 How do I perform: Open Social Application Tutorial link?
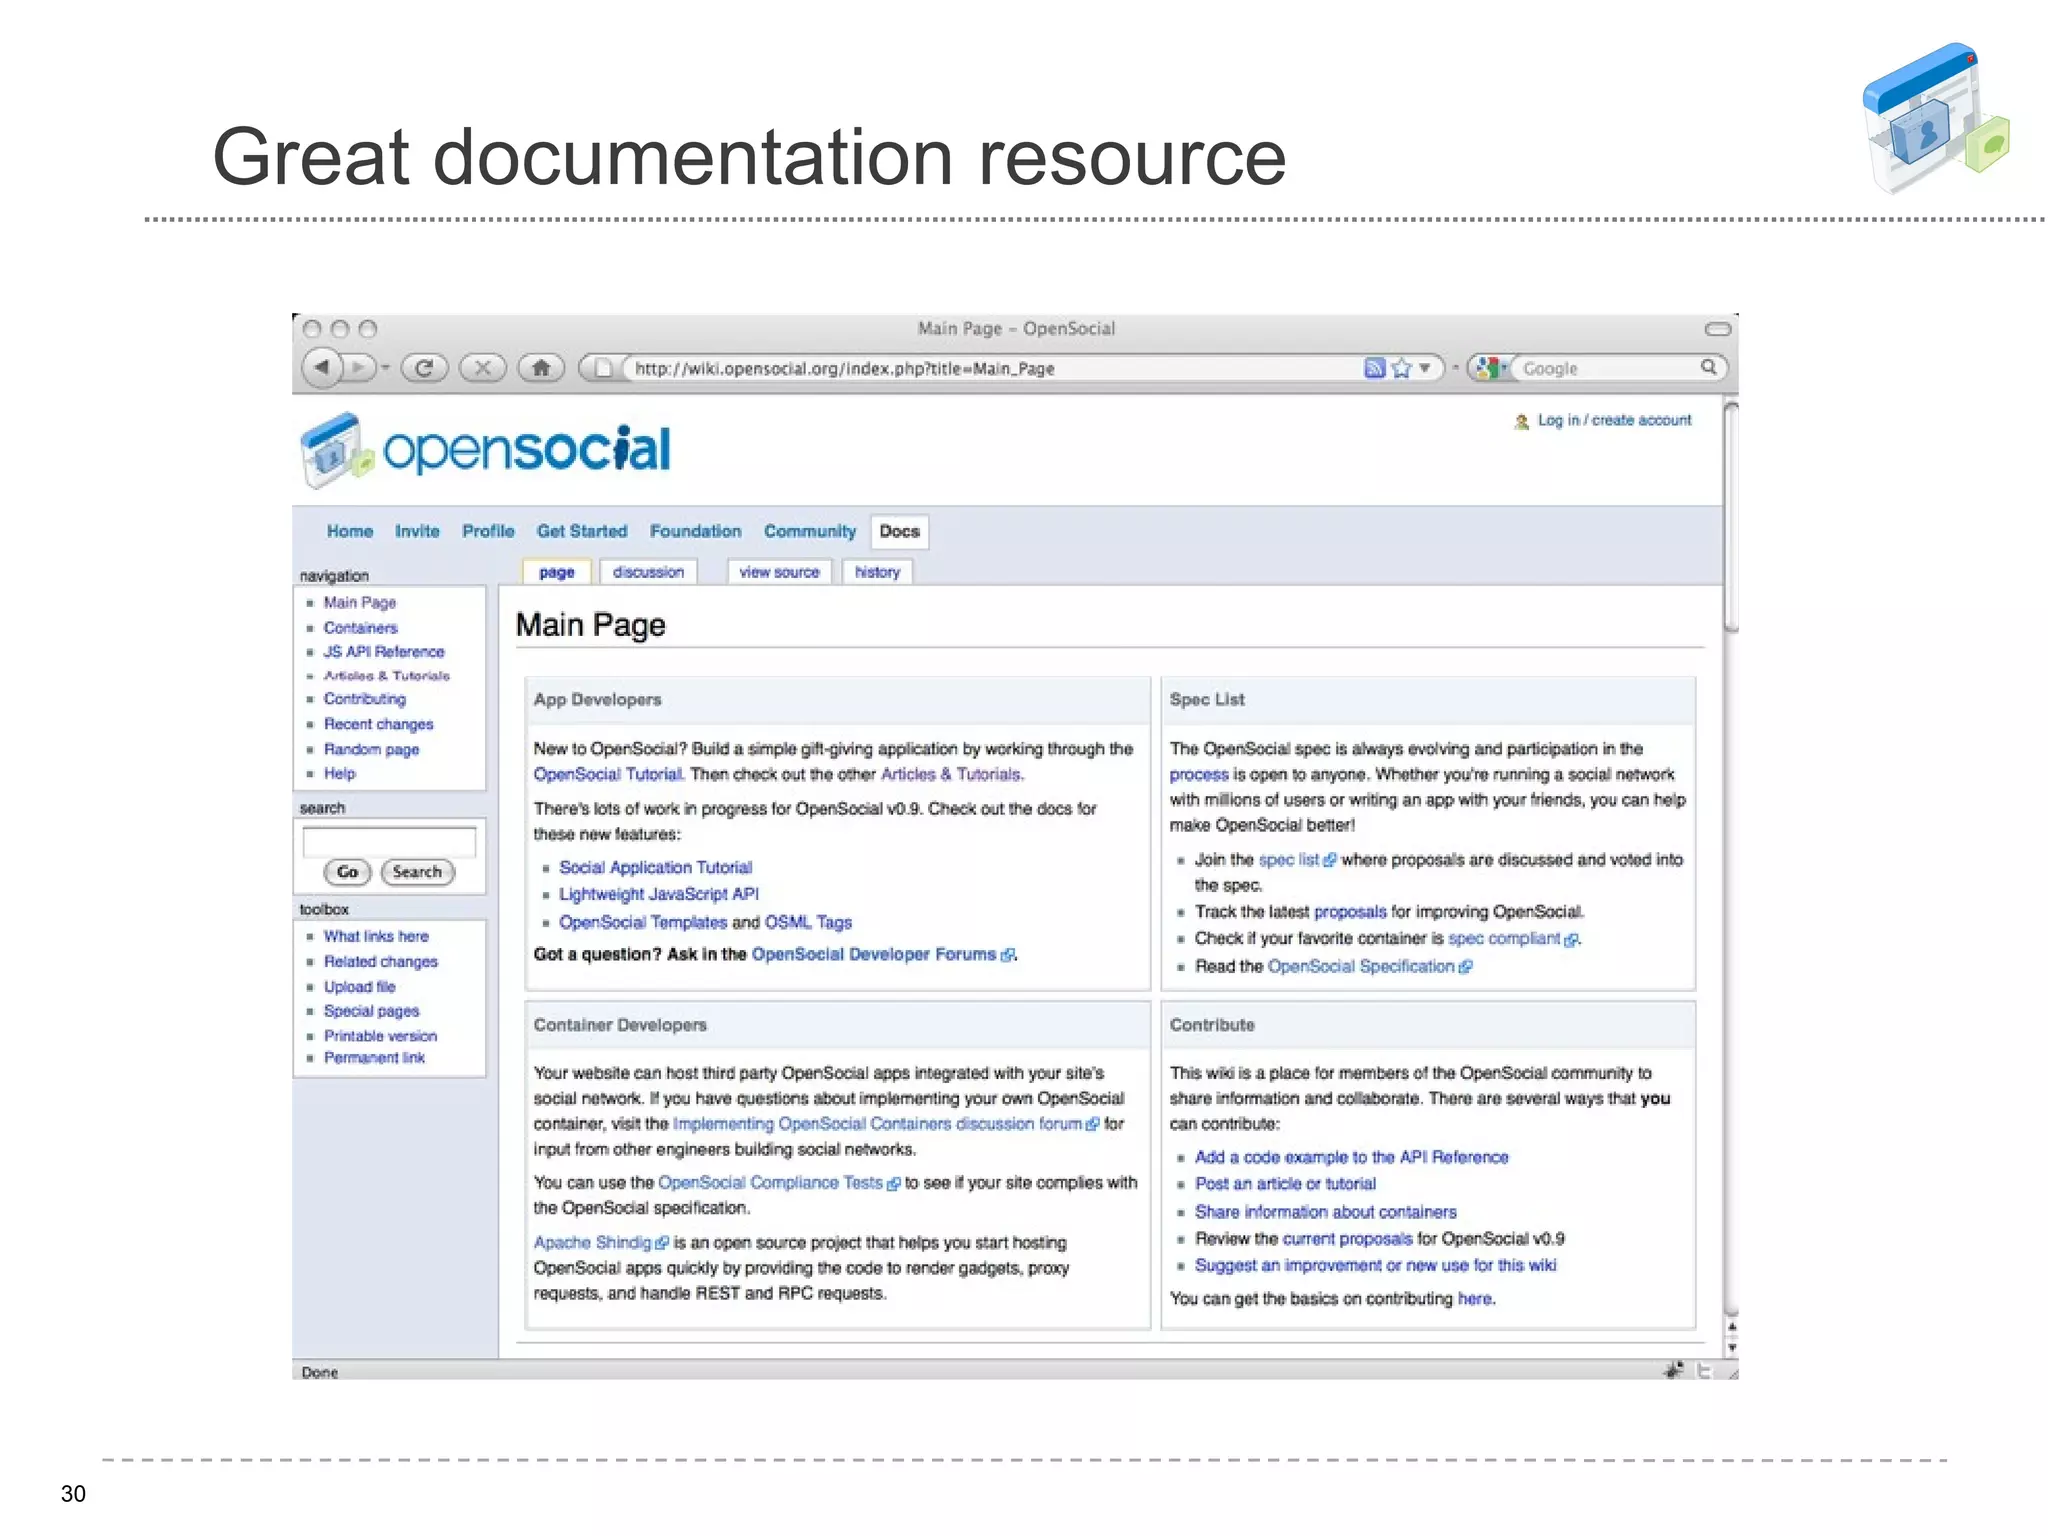click(x=655, y=867)
